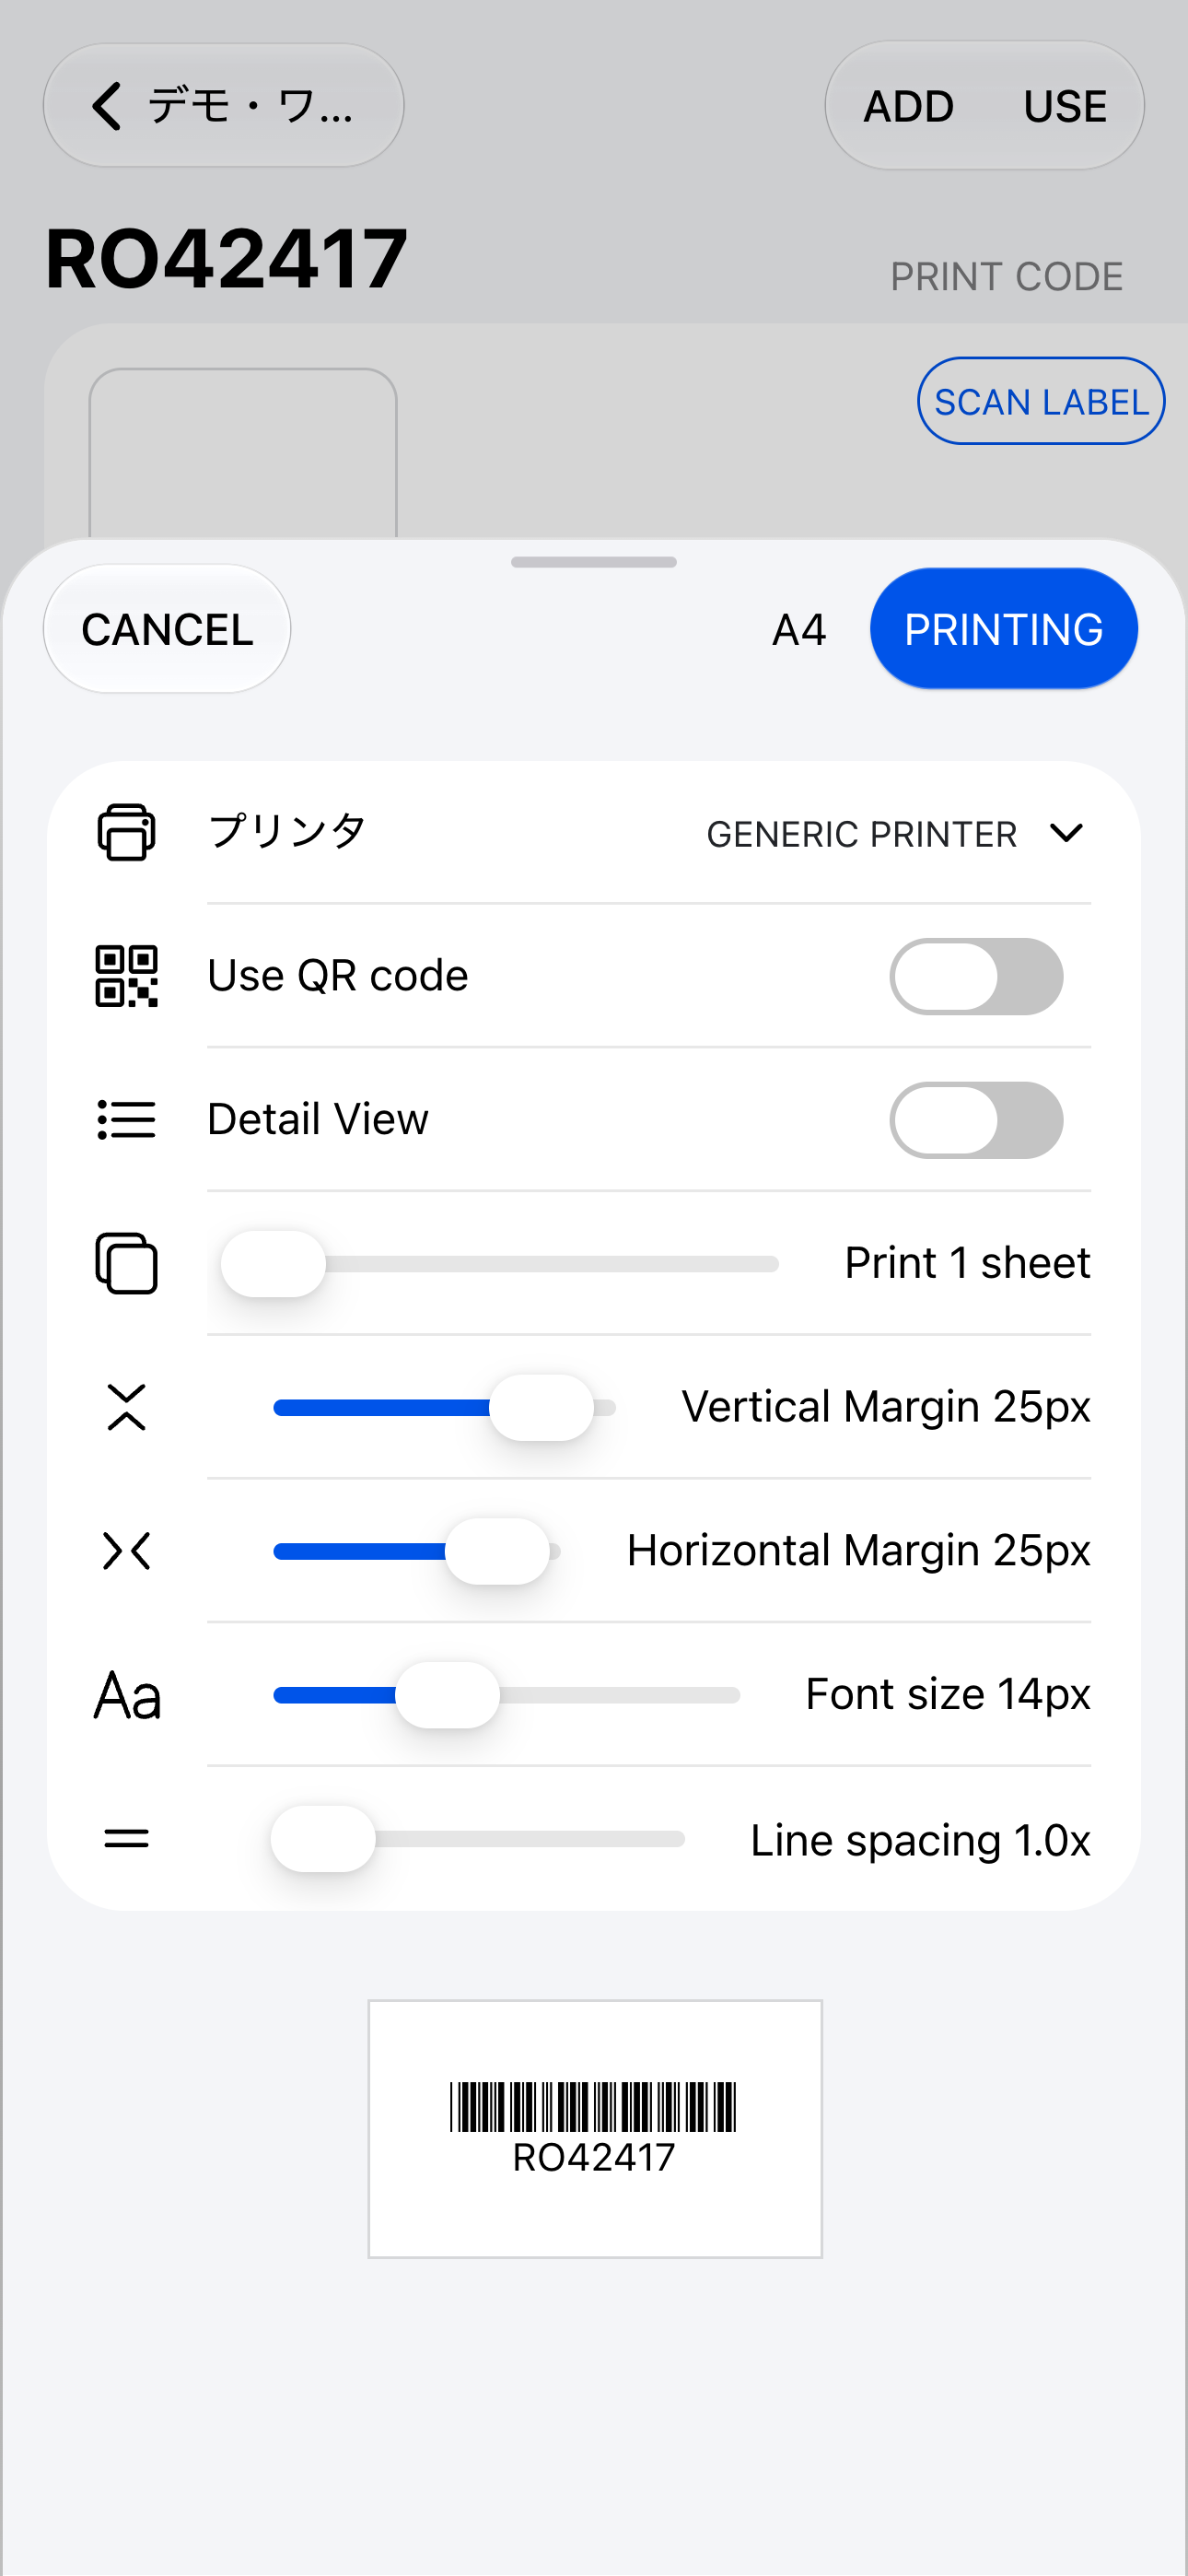Click the Print 1 sheet slider handle
1188x2576 pixels.
tap(273, 1264)
